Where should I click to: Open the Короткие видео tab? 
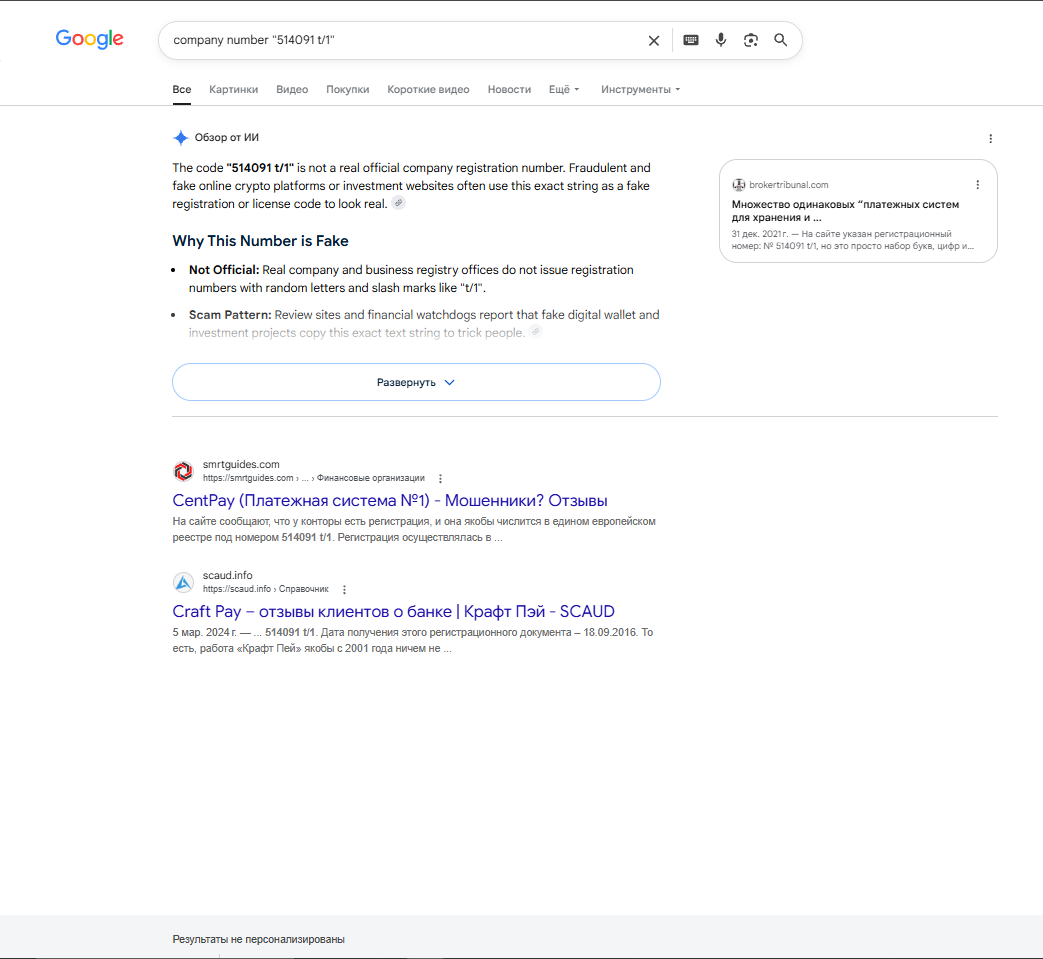coord(428,89)
